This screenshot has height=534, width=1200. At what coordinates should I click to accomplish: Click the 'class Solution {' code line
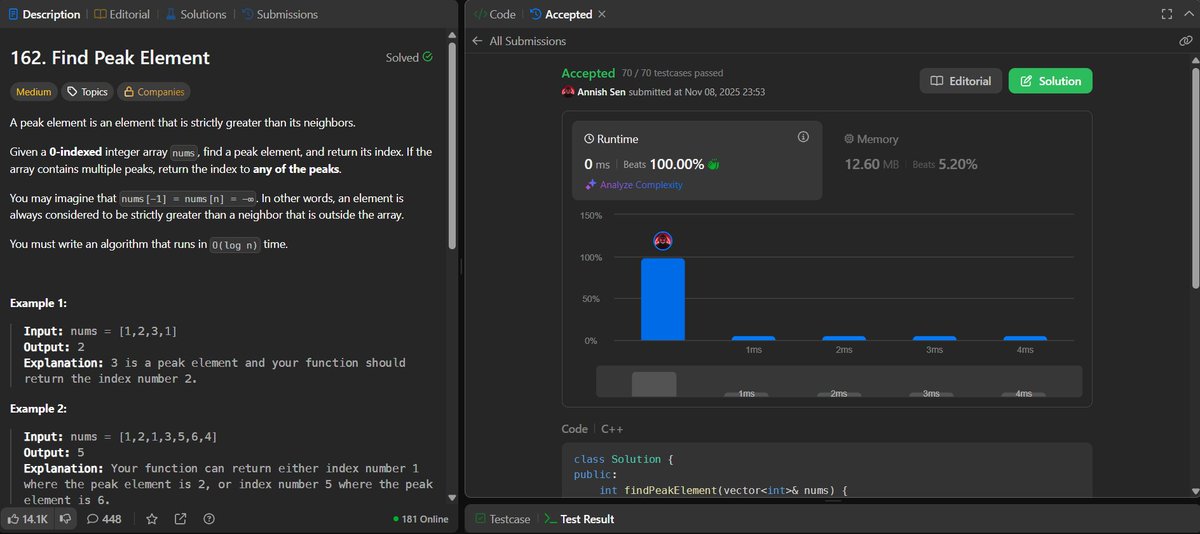pos(624,459)
